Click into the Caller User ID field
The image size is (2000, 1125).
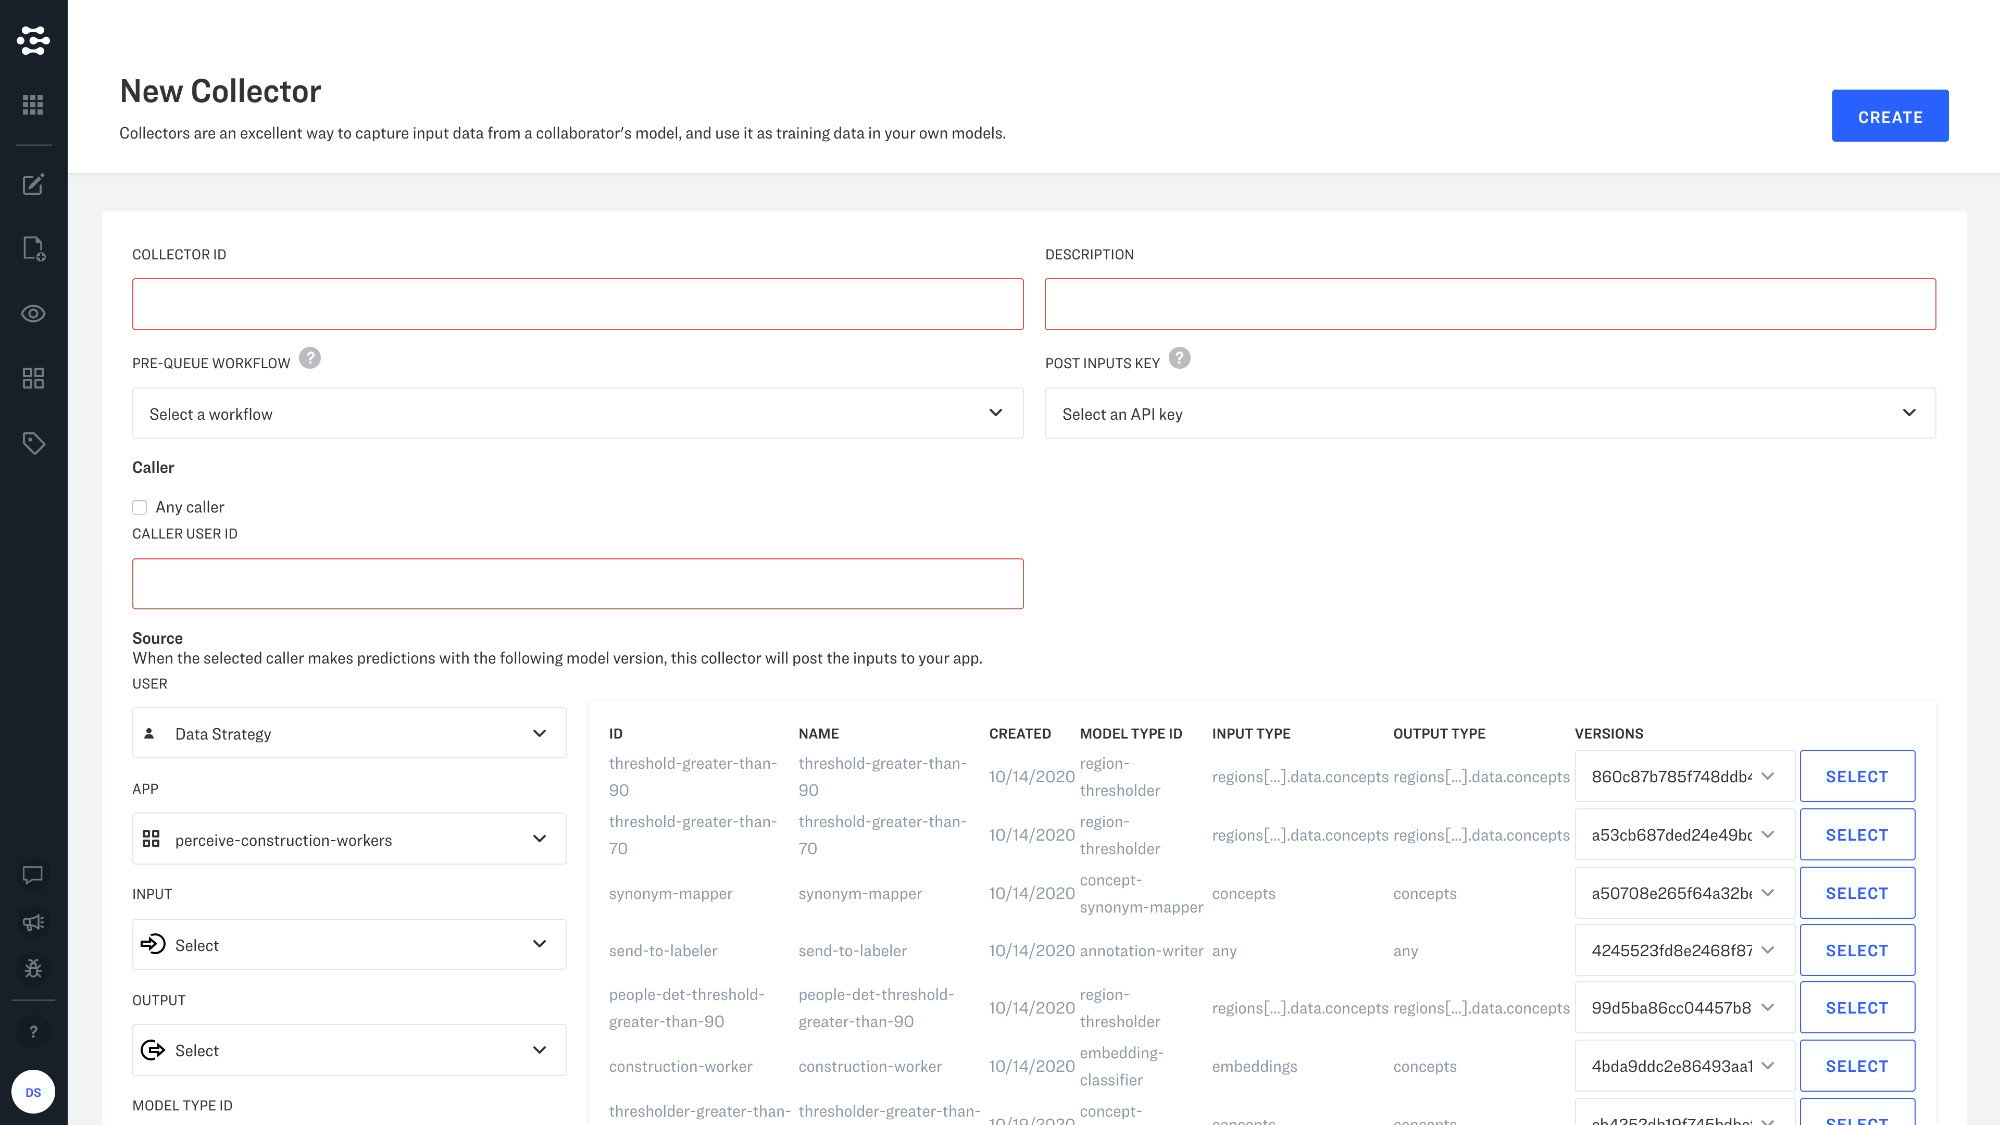click(577, 584)
